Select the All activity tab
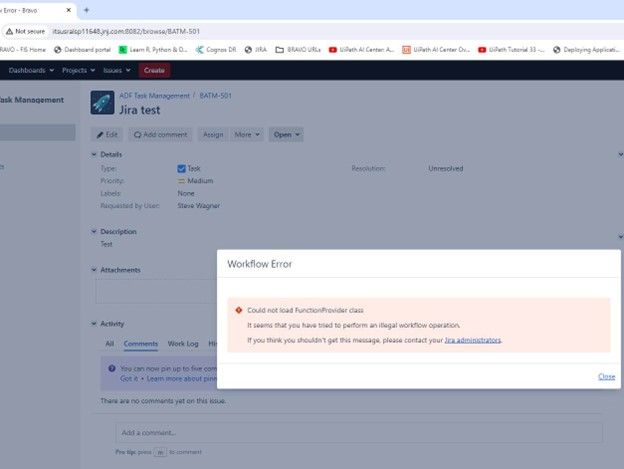 tap(109, 344)
